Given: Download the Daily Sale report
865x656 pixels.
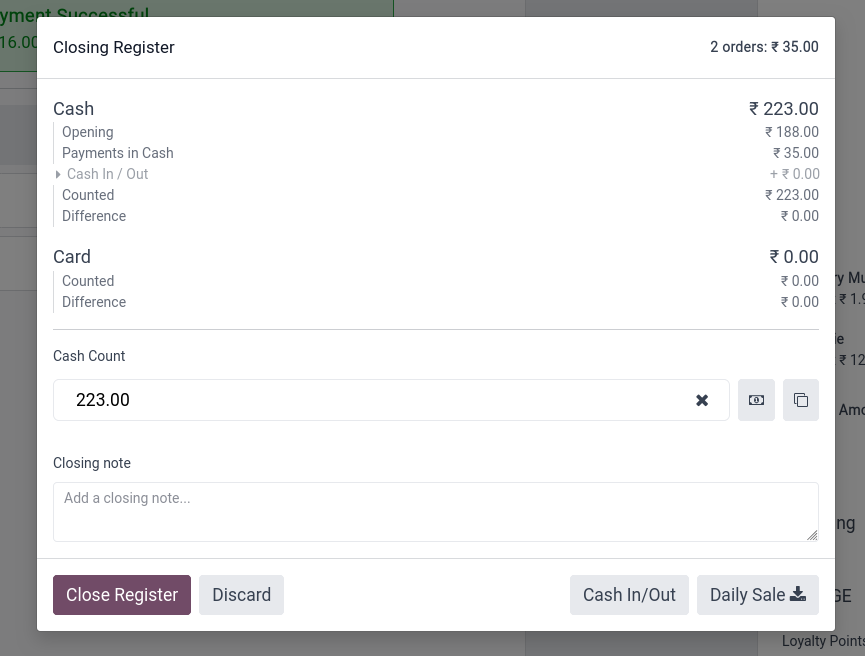Looking at the screenshot, I should [757, 595].
